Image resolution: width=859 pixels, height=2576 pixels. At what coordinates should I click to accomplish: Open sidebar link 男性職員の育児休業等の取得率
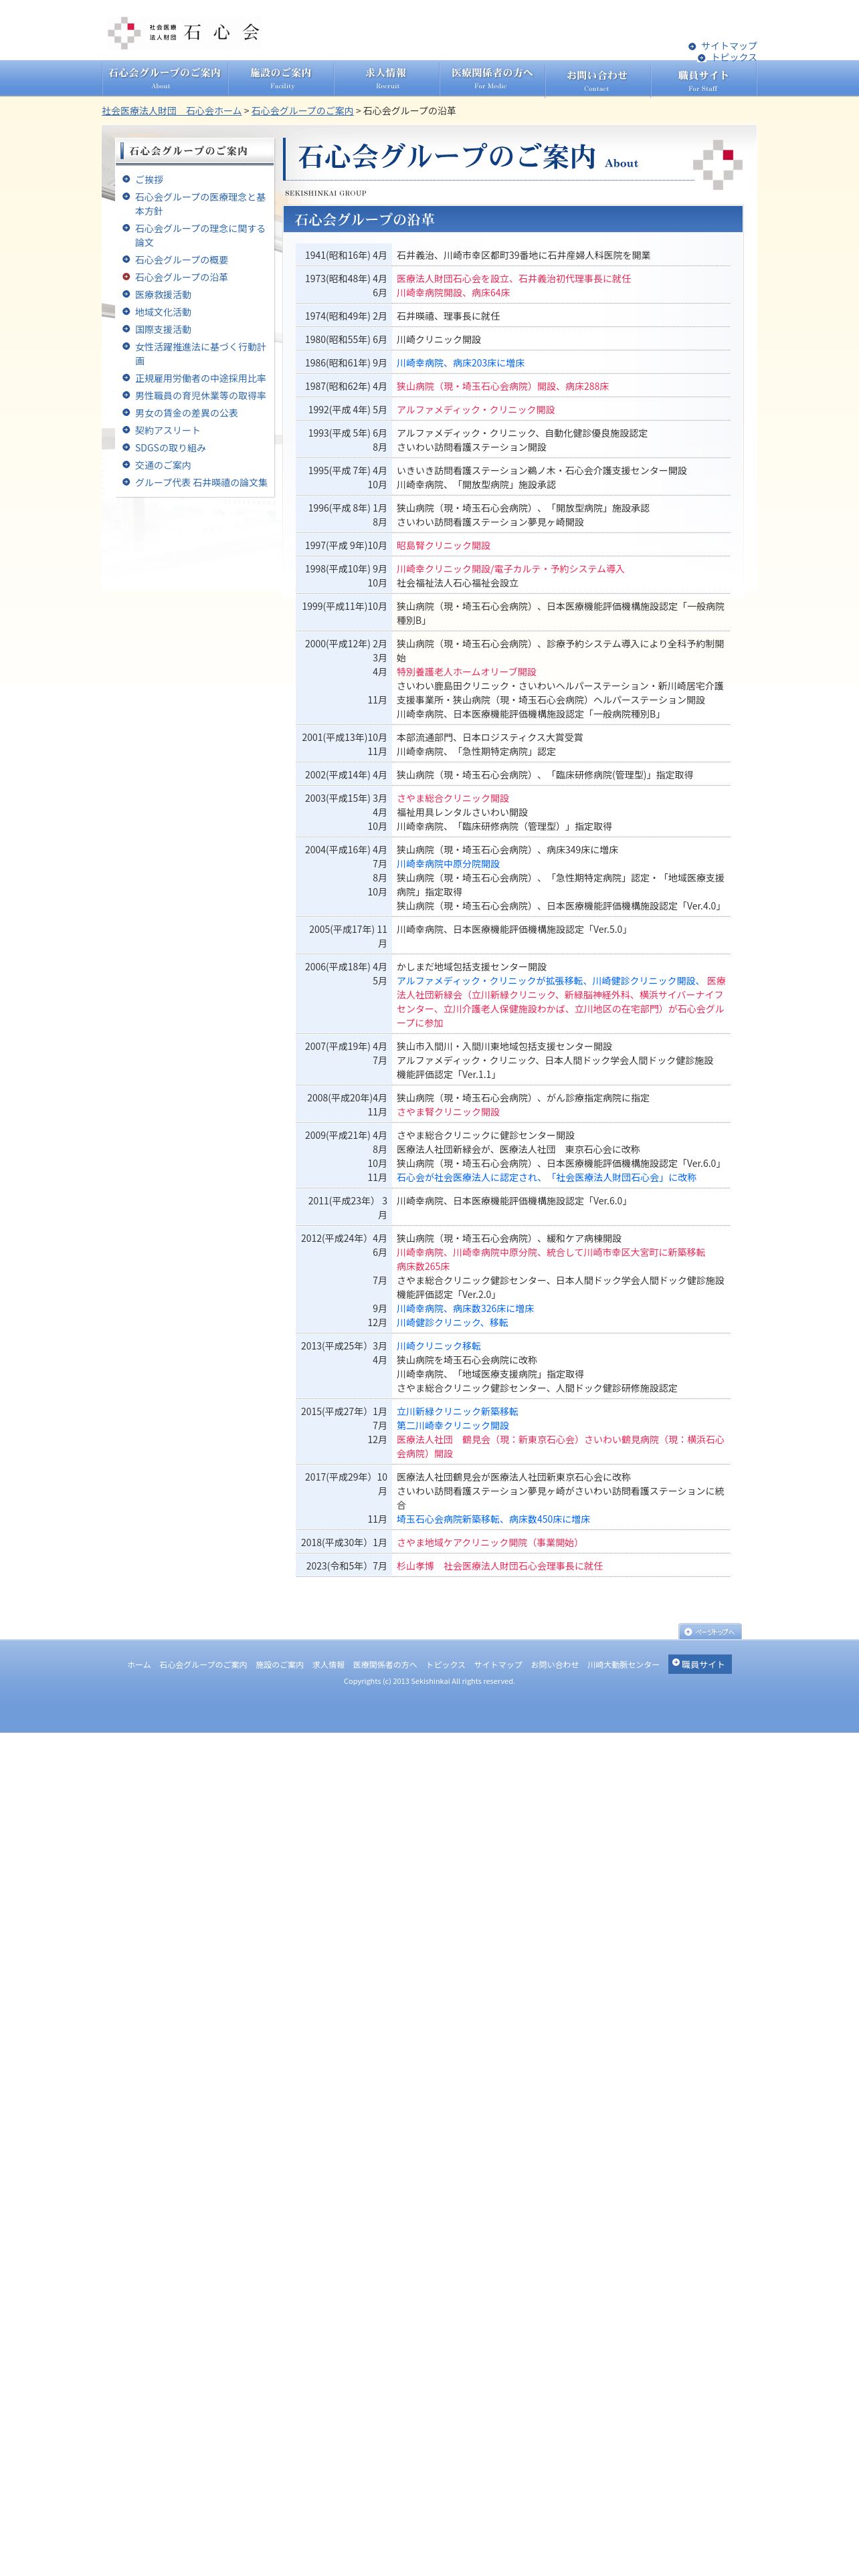coord(201,395)
